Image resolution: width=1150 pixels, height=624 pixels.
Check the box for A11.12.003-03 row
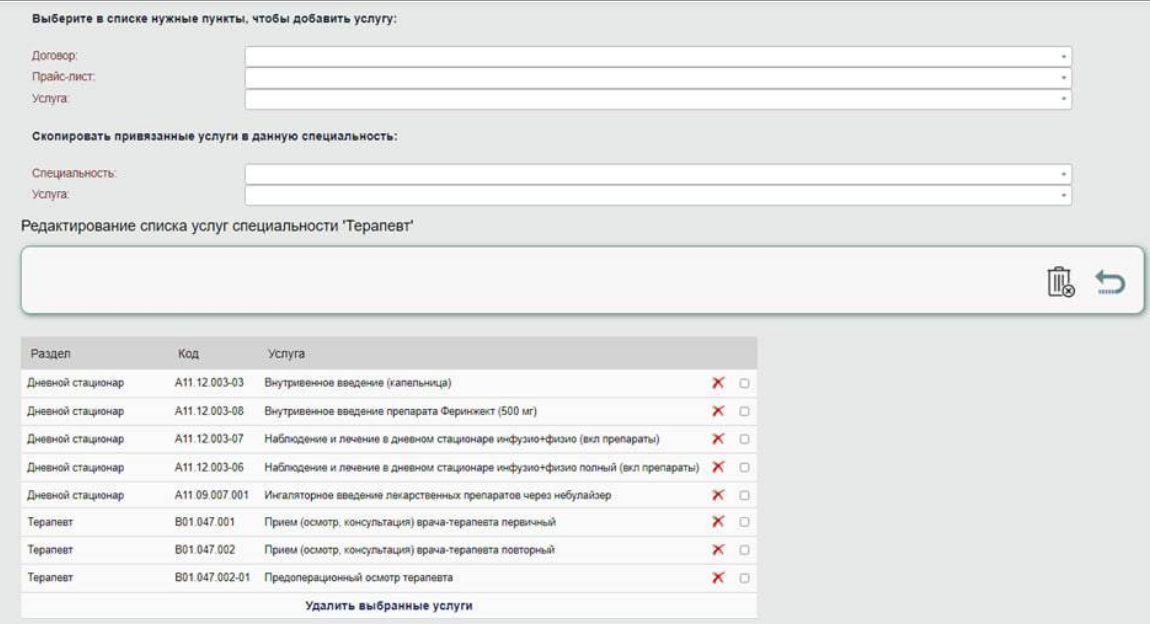click(744, 383)
